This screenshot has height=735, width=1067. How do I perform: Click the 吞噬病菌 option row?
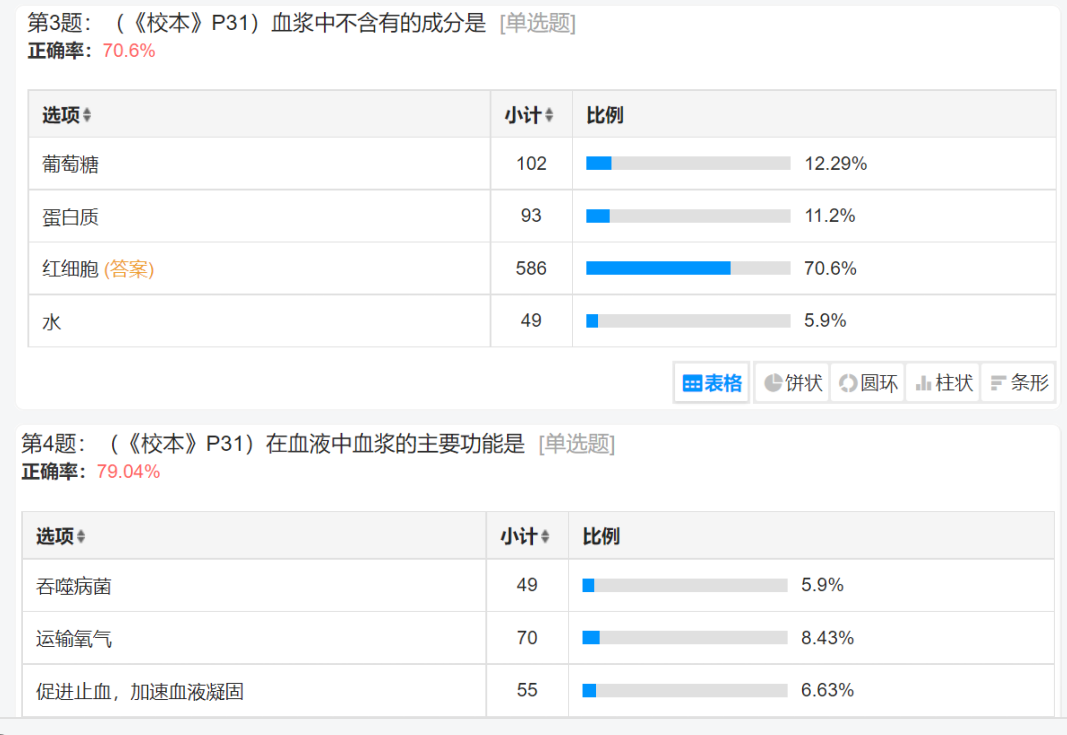coord(538,586)
